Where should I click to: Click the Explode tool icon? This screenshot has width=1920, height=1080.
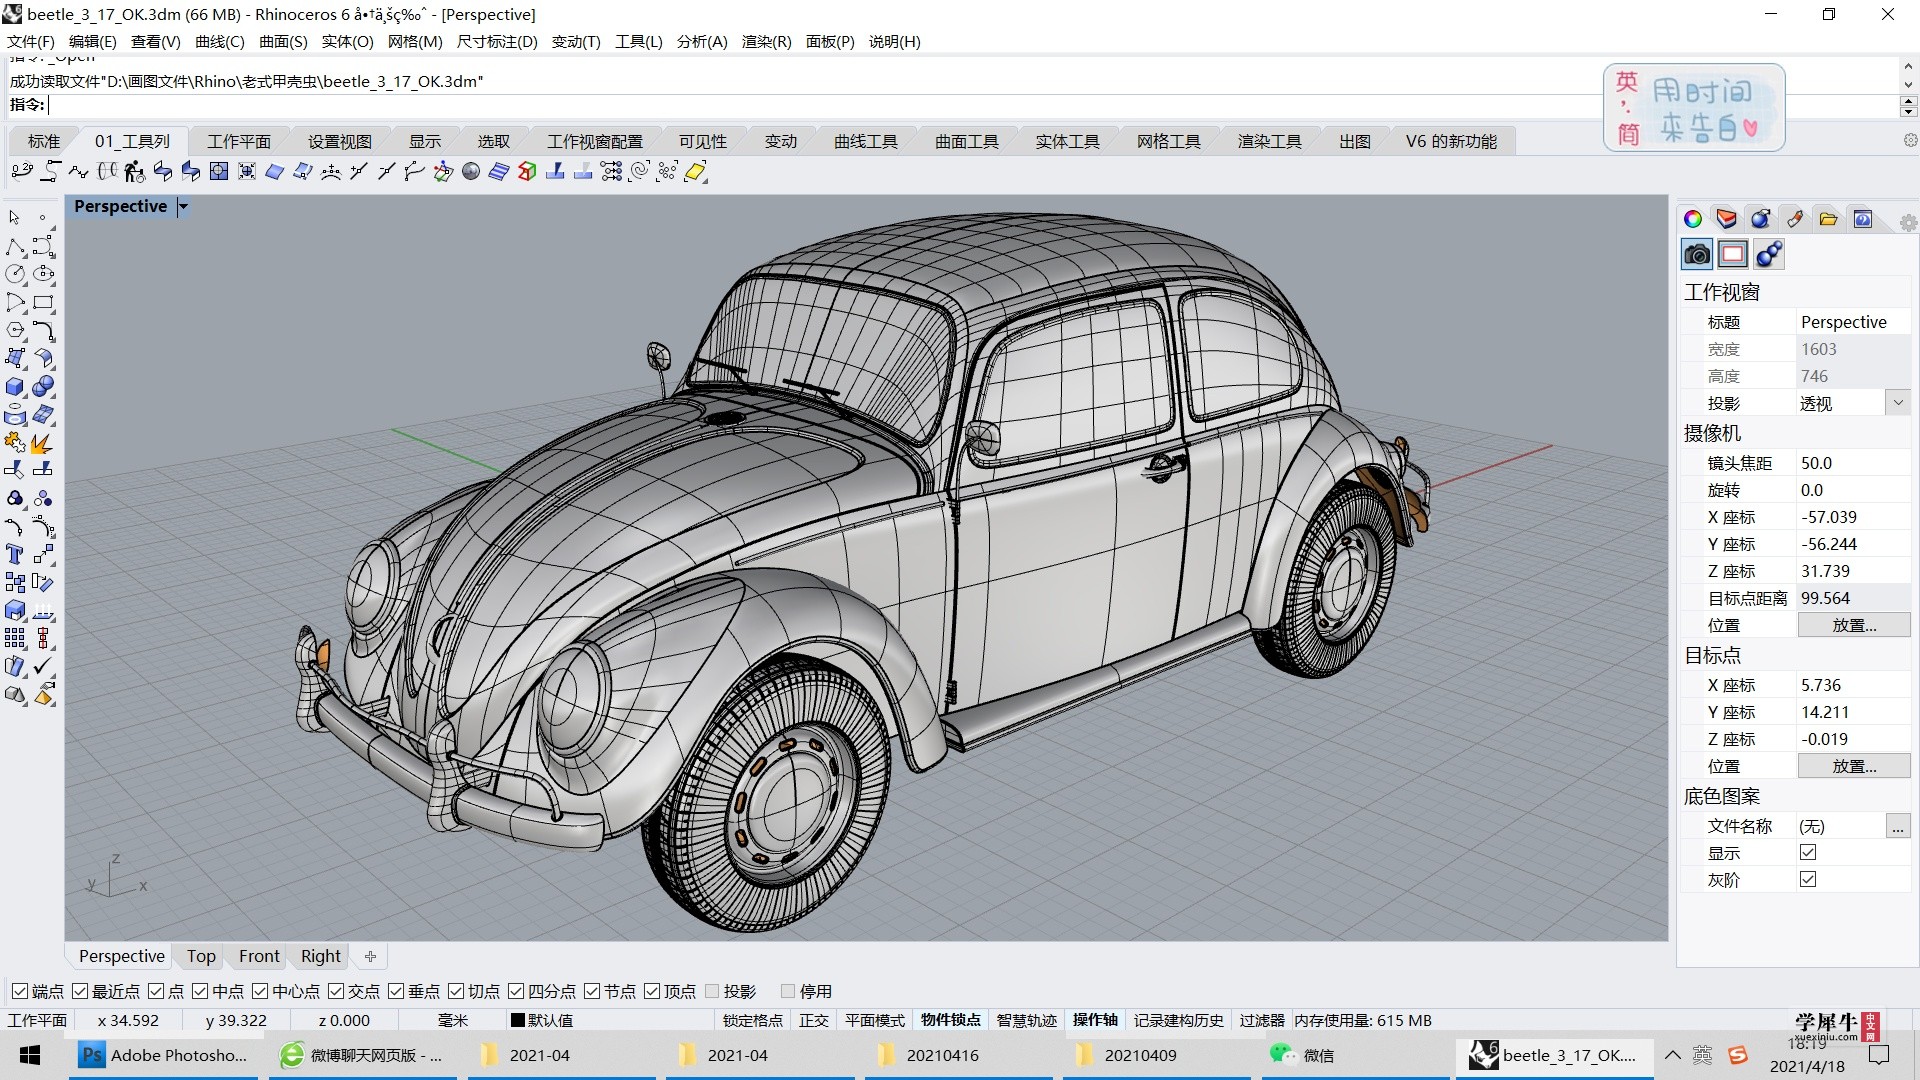pos(43,443)
